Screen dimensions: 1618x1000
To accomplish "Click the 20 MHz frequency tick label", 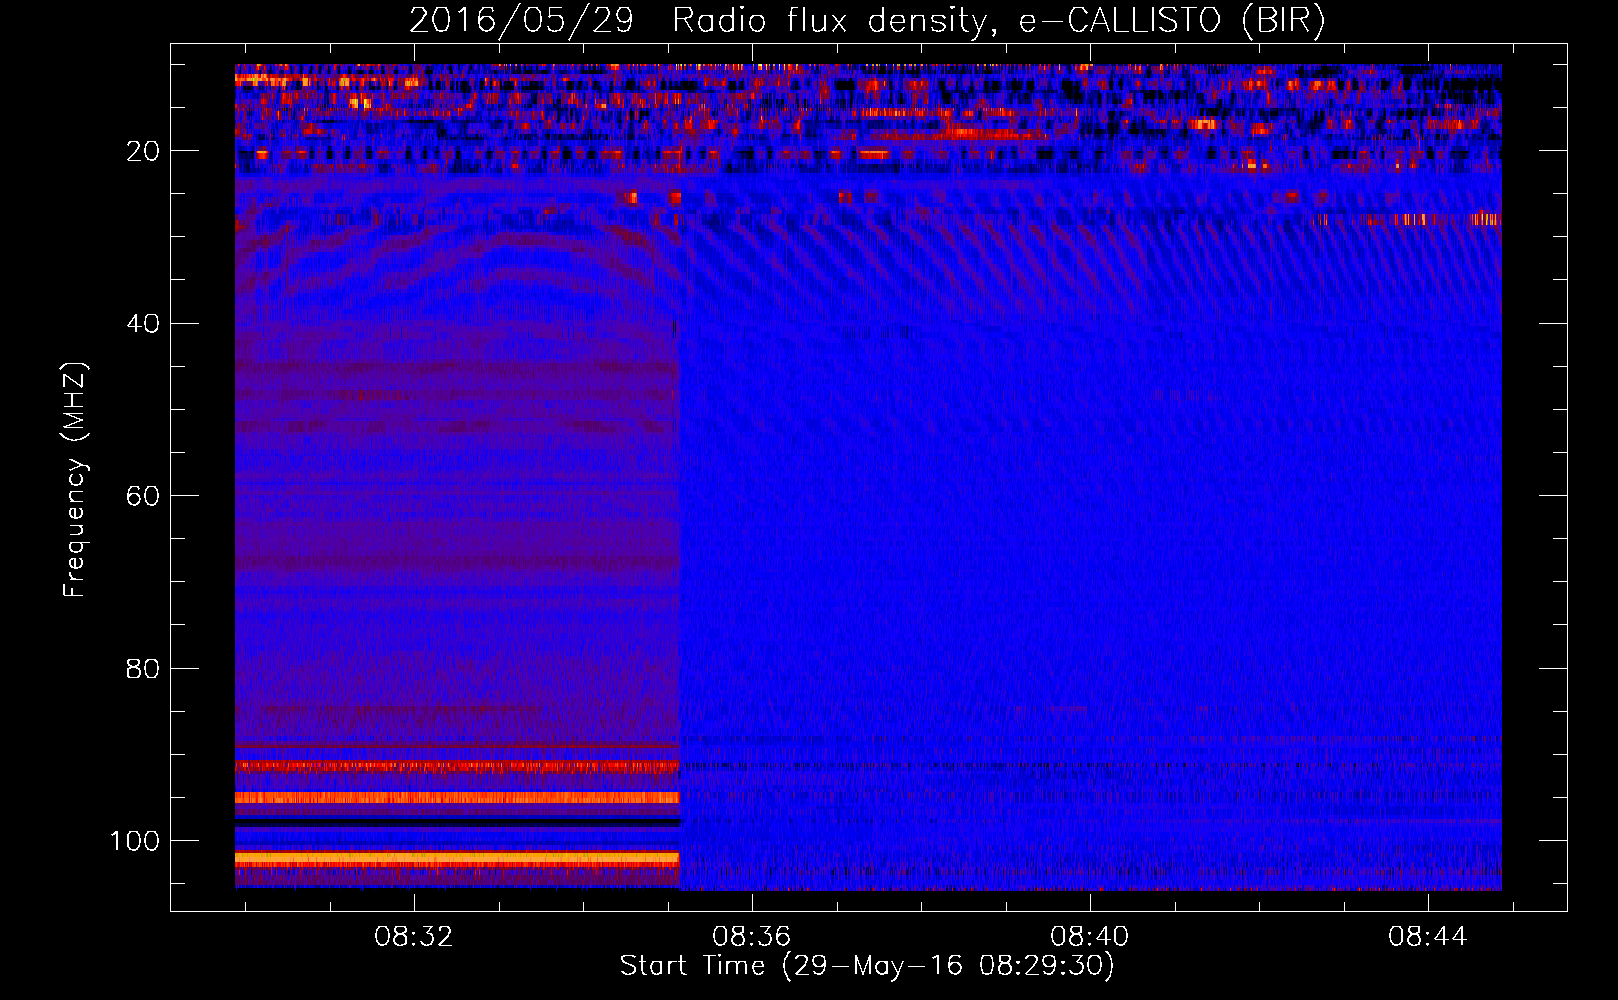I will click(144, 151).
